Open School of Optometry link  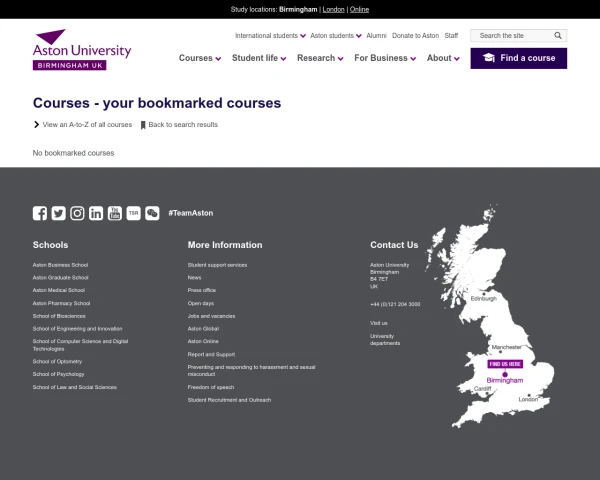coord(57,361)
